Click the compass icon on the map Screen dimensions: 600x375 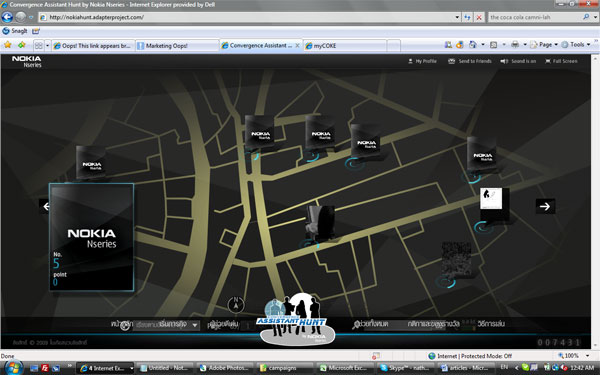pyautogui.click(x=236, y=305)
